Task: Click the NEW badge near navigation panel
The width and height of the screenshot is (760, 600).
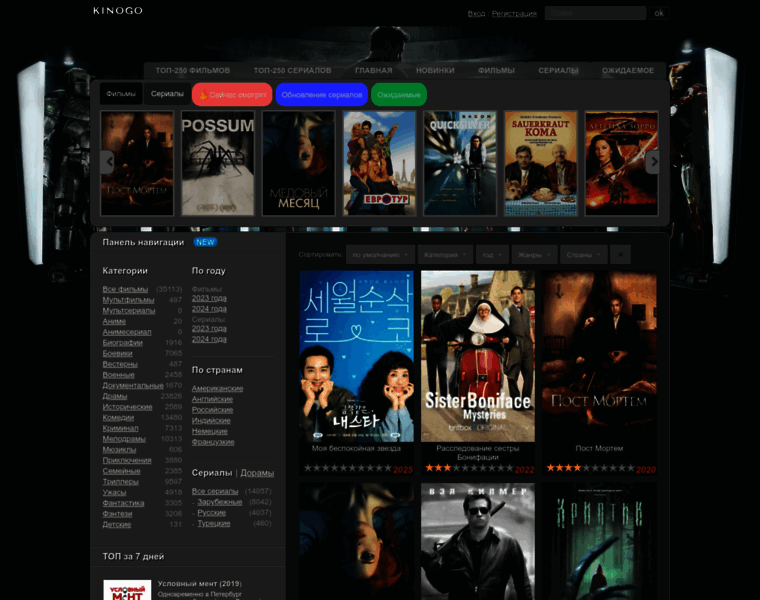Action: click(206, 242)
